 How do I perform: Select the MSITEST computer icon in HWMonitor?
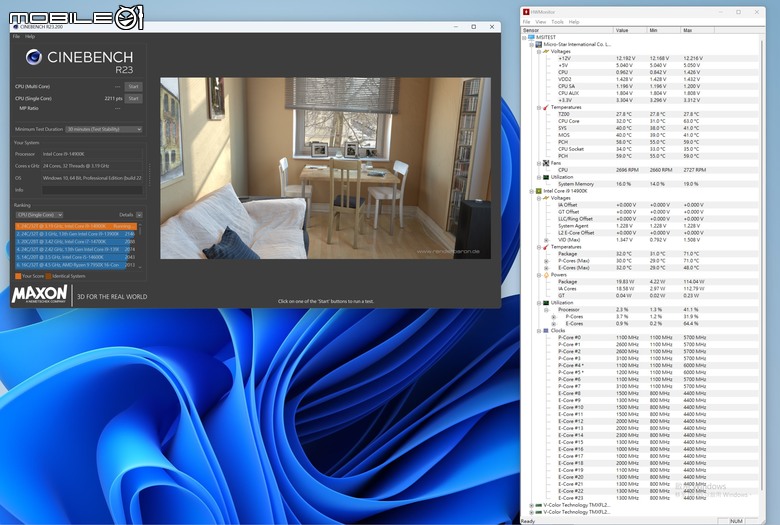(531, 37)
